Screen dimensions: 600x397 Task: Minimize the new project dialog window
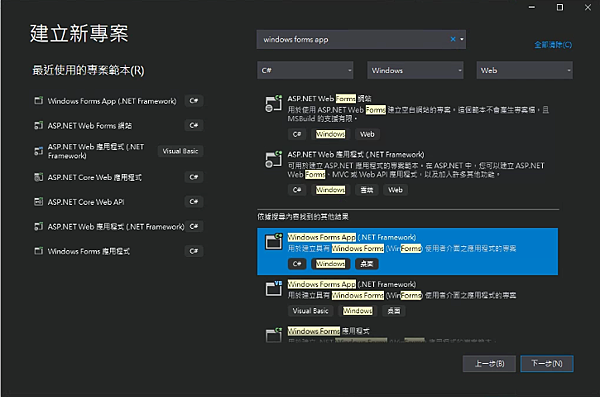[x=532, y=7]
